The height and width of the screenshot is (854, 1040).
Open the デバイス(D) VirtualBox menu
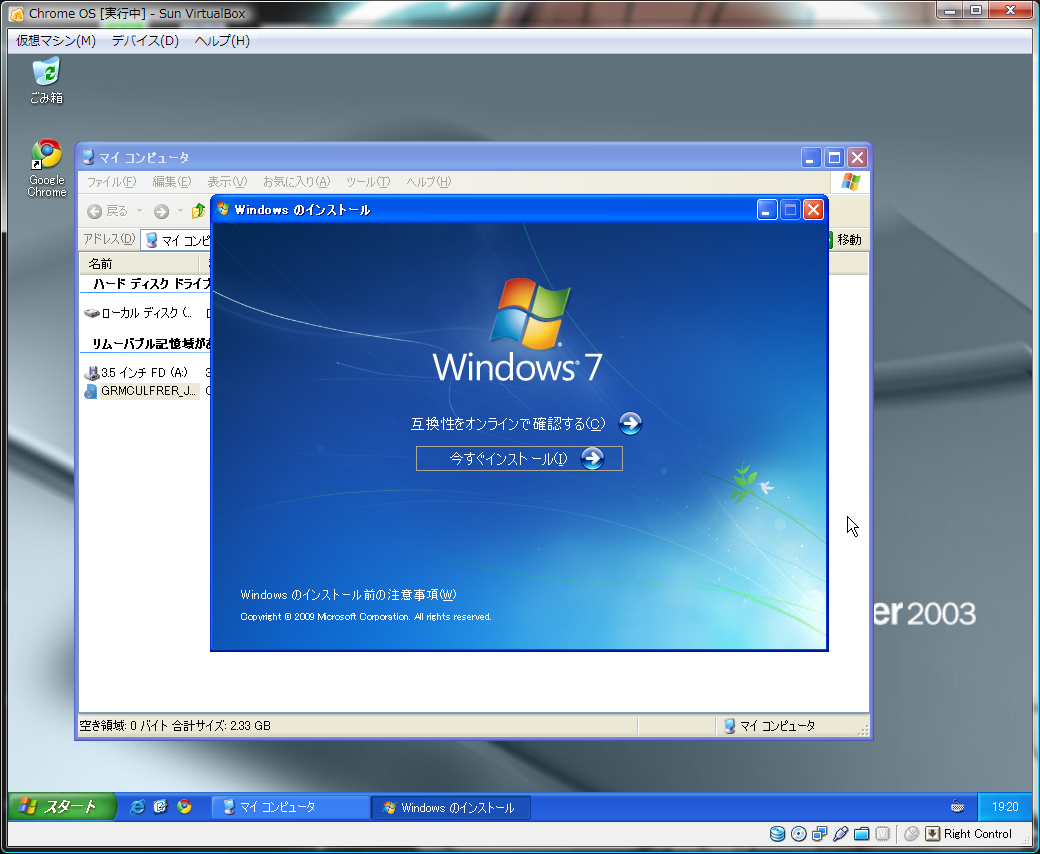click(x=145, y=40)
